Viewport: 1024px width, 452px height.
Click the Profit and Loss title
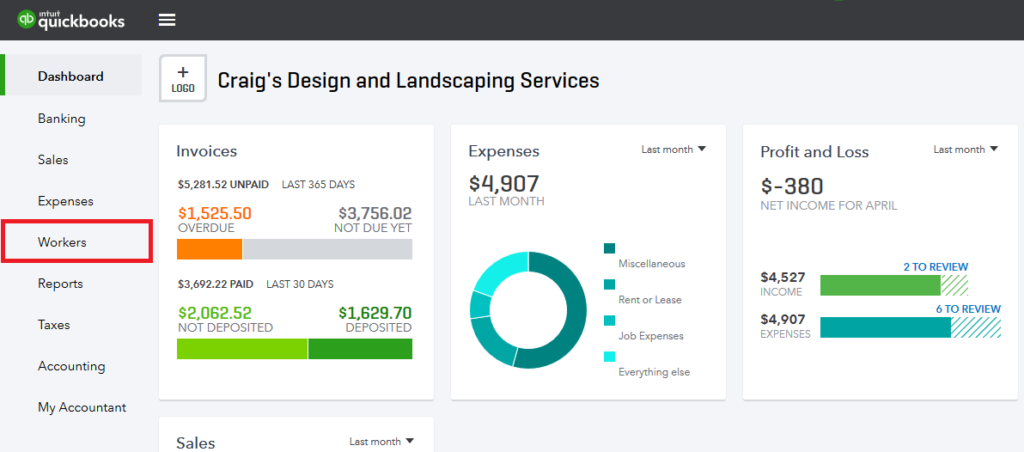coord(814,152)
